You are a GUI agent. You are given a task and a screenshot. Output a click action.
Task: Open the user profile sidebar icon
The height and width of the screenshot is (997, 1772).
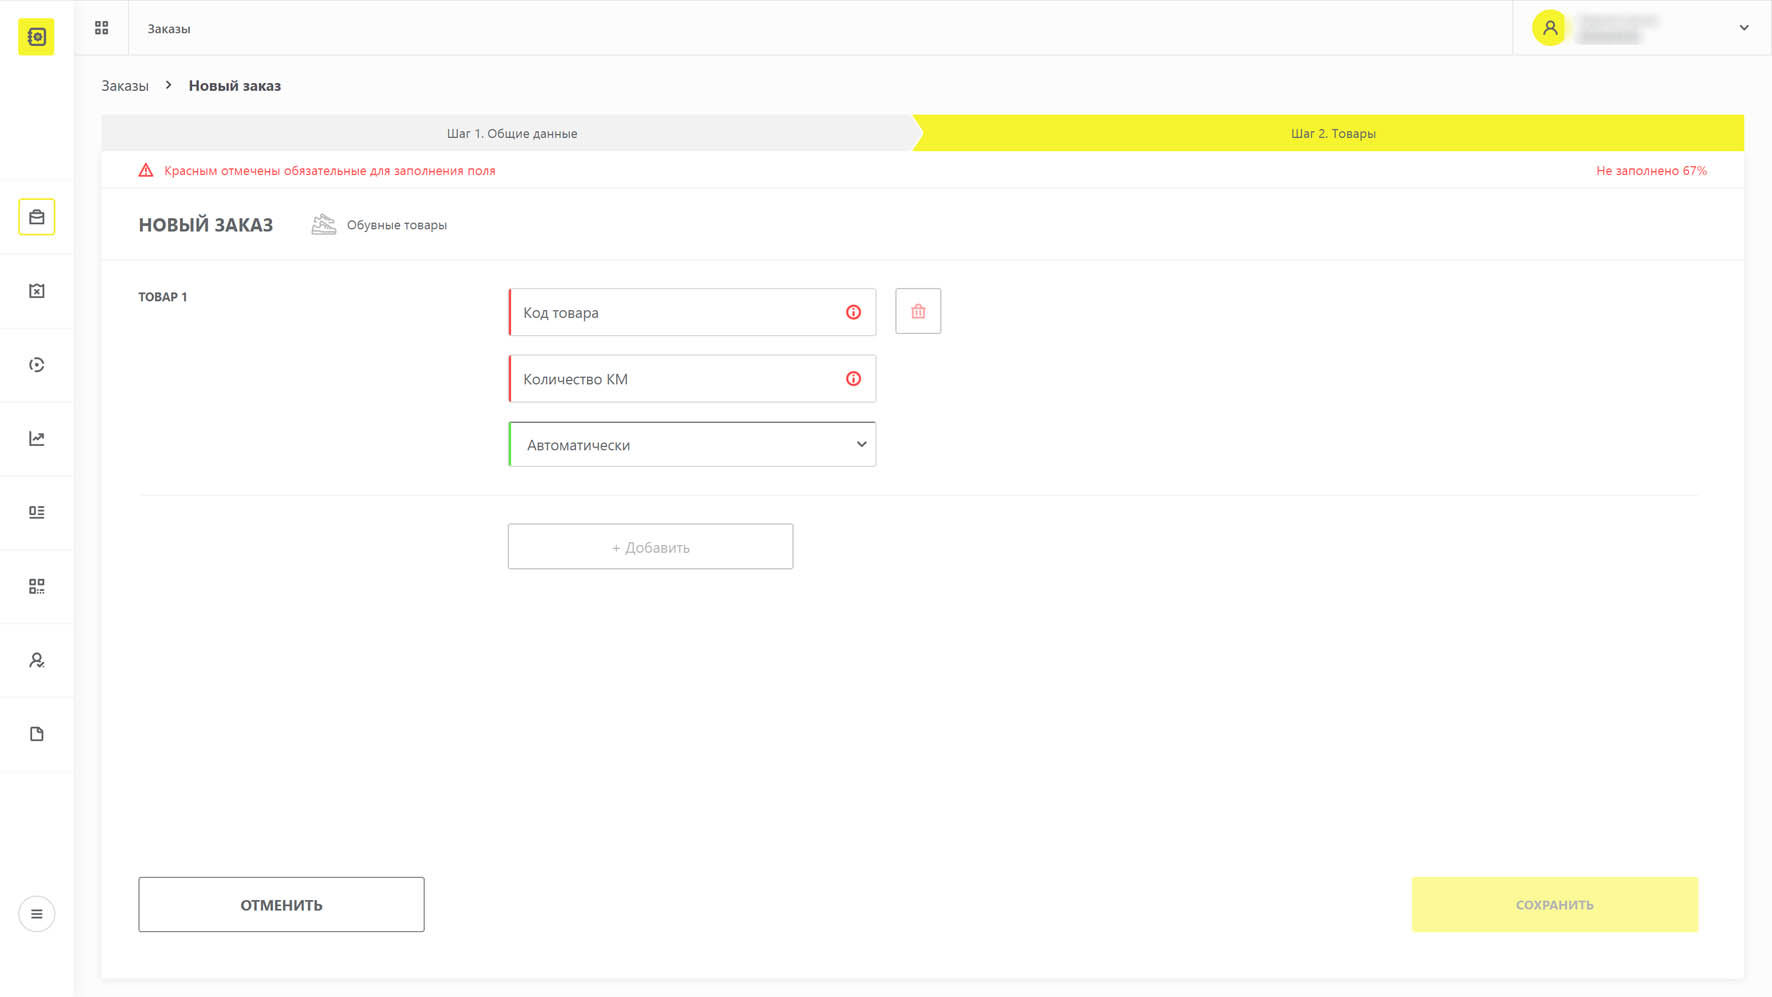[37, 660]
